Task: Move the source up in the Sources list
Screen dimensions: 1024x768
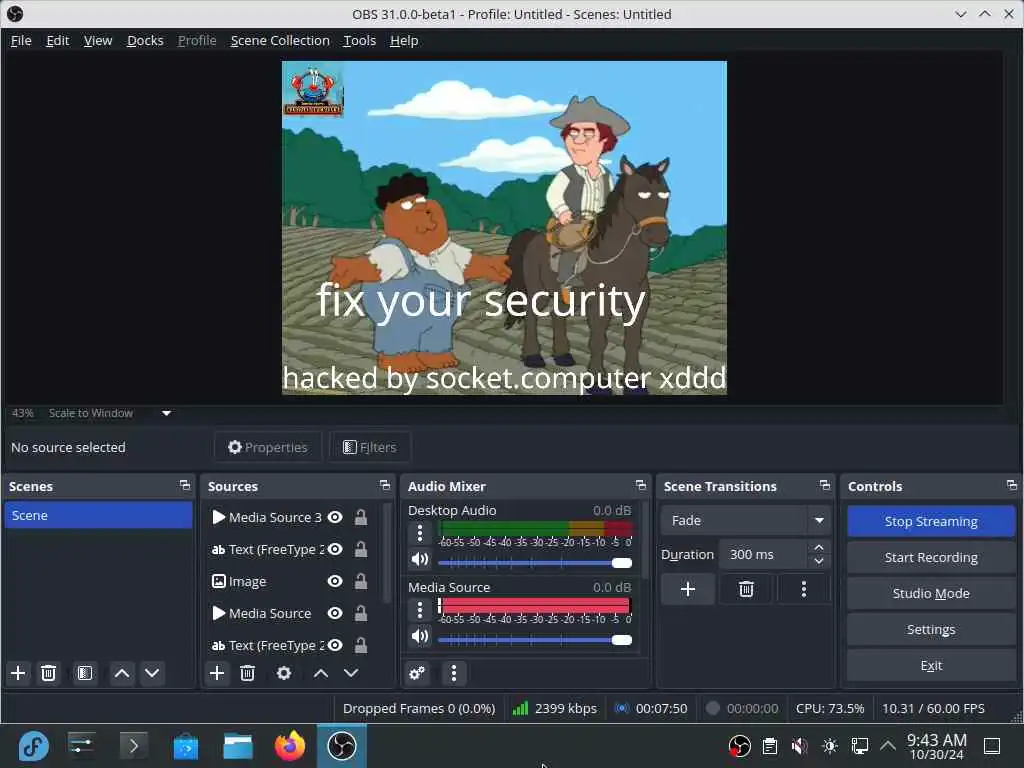Action: [x=321, y=673]
